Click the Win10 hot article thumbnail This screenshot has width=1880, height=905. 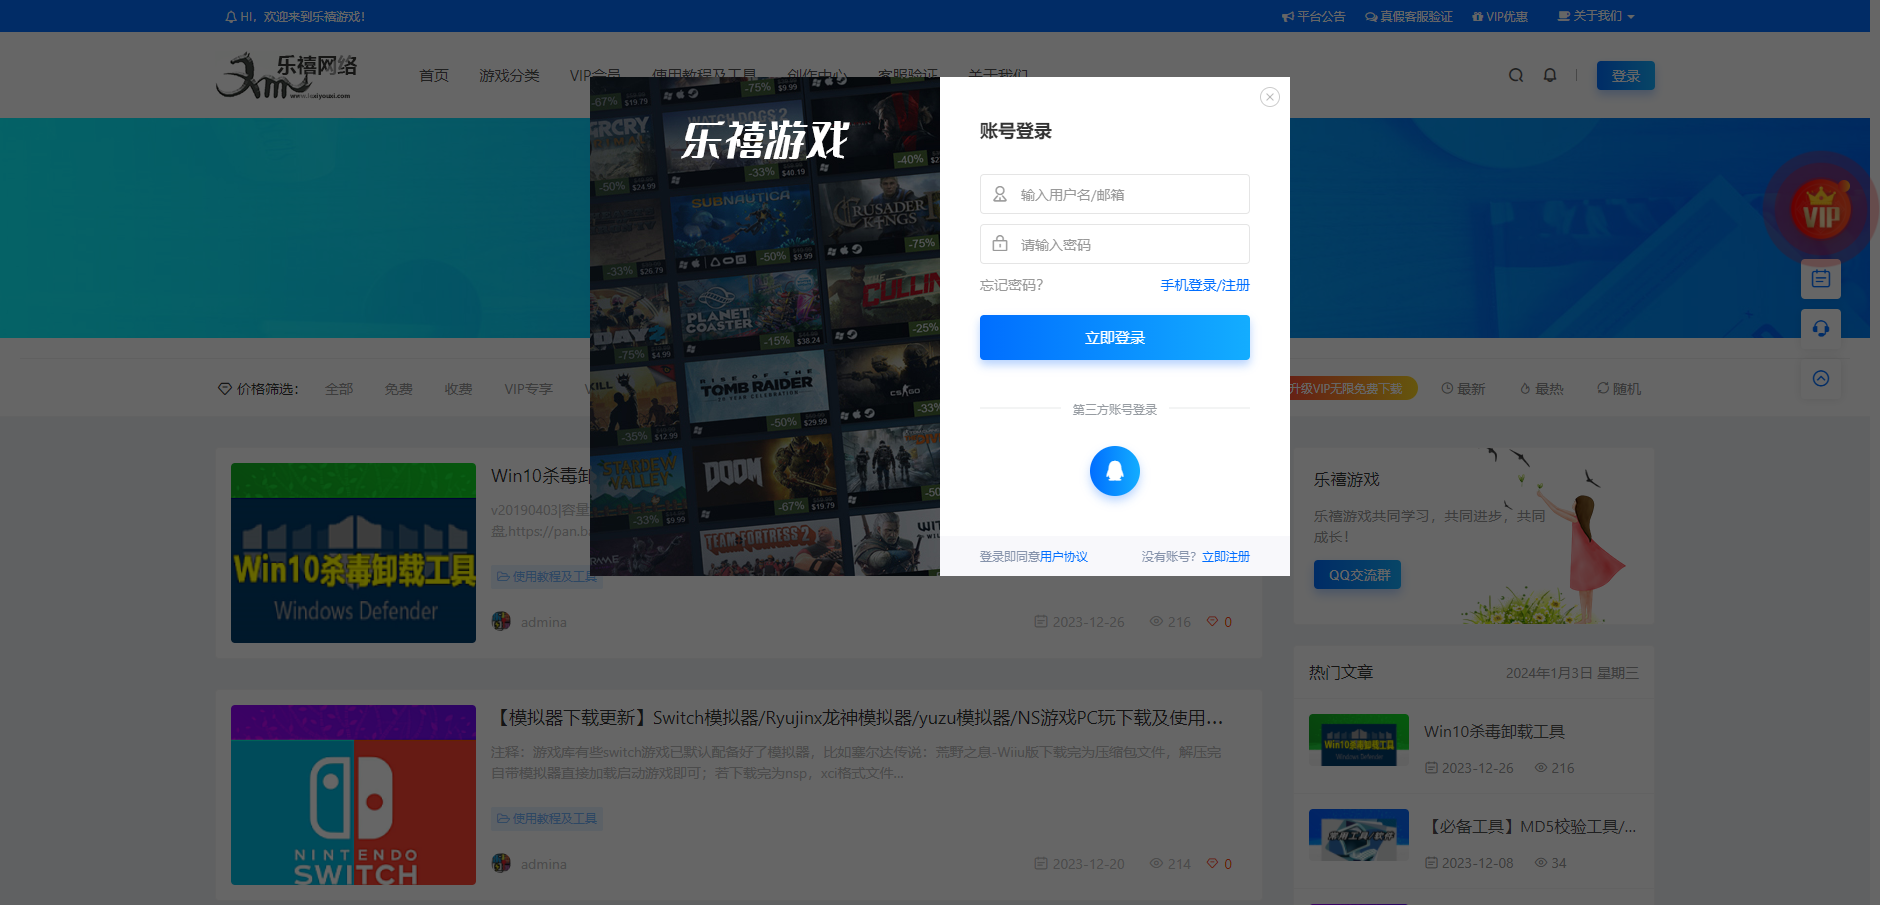[1358, 740]
